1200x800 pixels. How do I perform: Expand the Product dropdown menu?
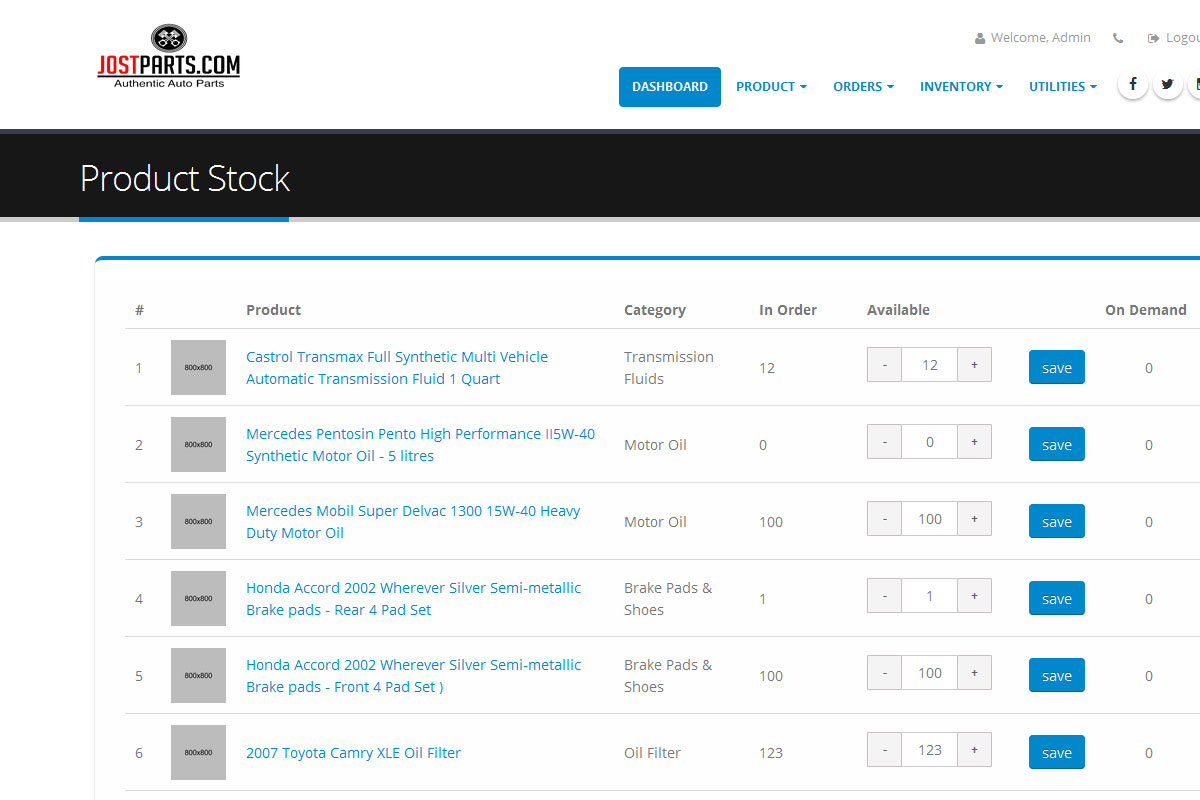(x=771, y=87)
